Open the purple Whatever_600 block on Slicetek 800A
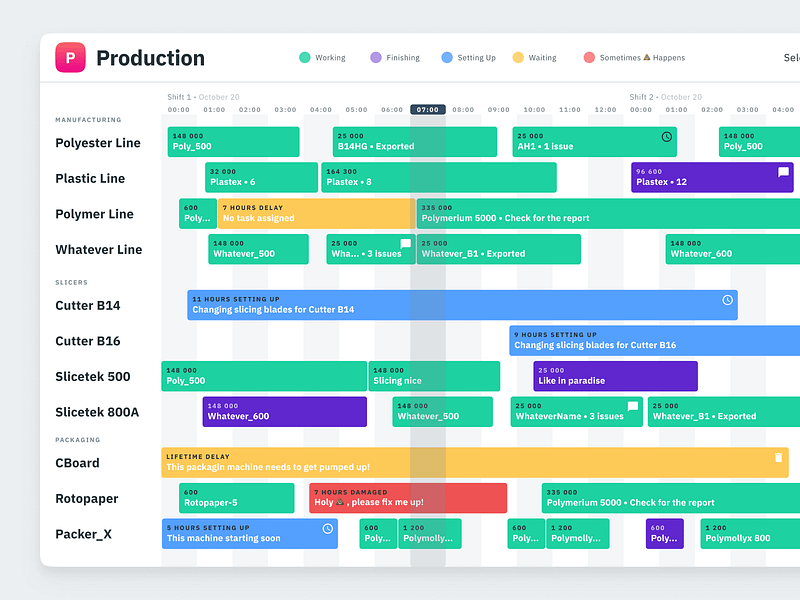800x600 pixels. [285, 412]
